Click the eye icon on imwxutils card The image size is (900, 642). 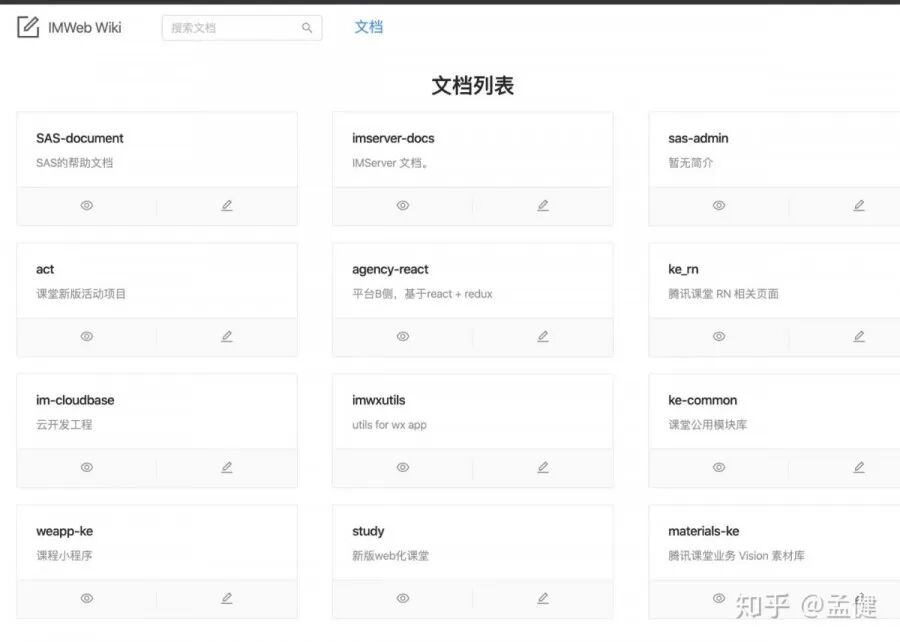coord(402,467)
